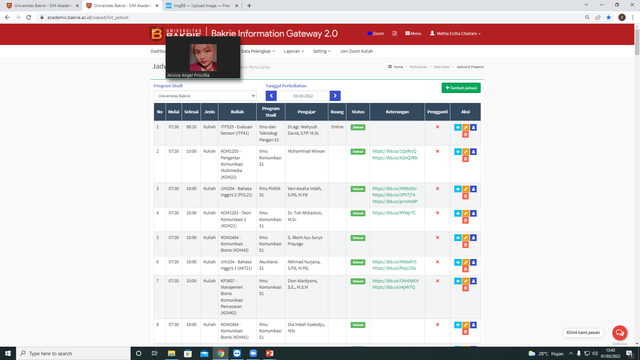Open Metha Ezha Chairani user dropdown
This screenshot has width=640, height=360.
click(x=455, y=33)
